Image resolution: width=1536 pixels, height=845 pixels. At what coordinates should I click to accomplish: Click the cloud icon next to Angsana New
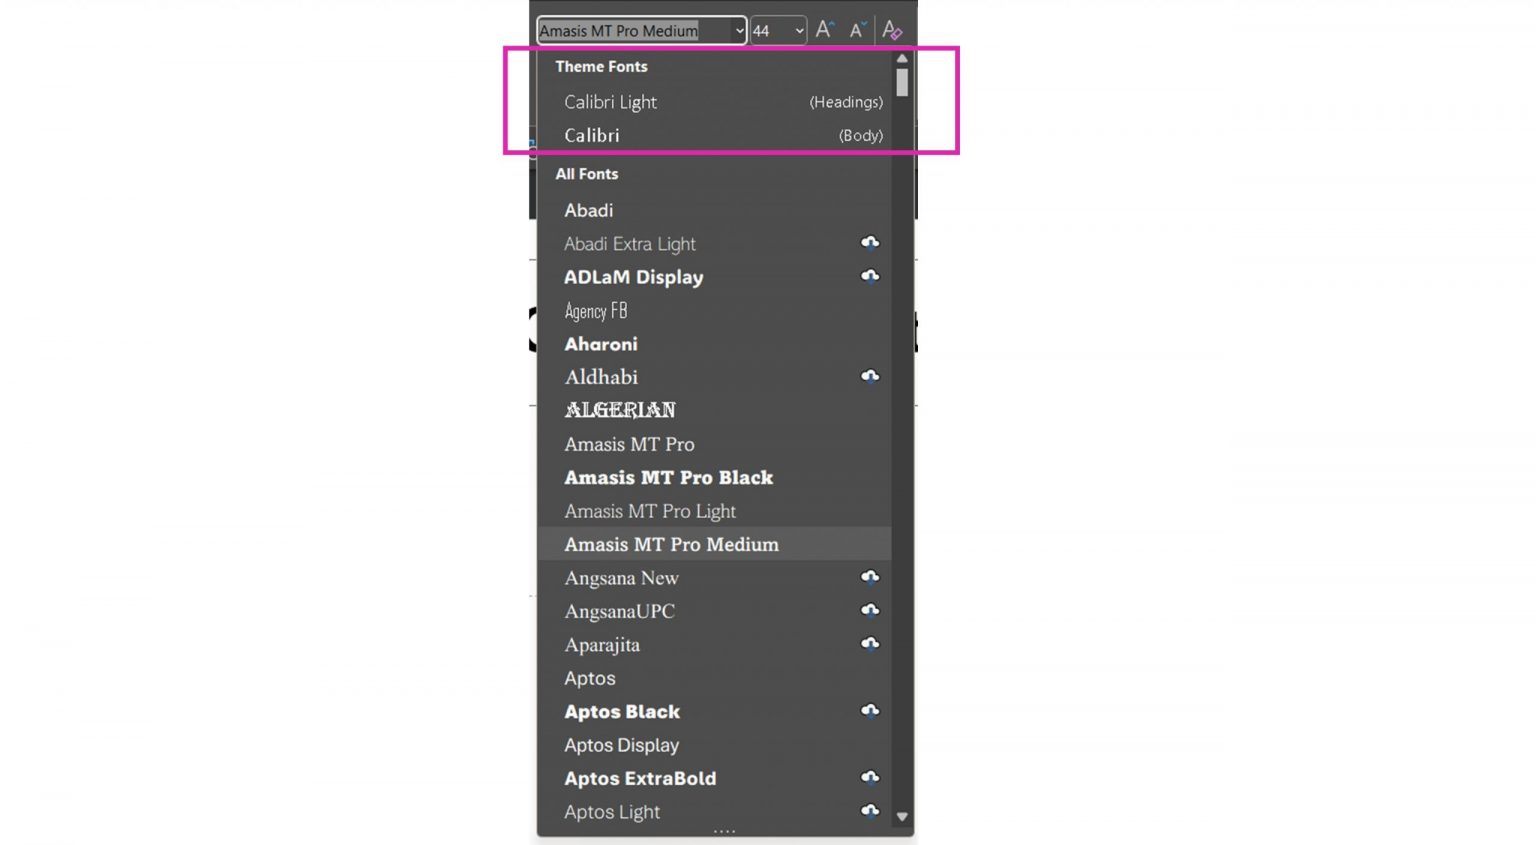pyautogui.click(x=869, y=576)
